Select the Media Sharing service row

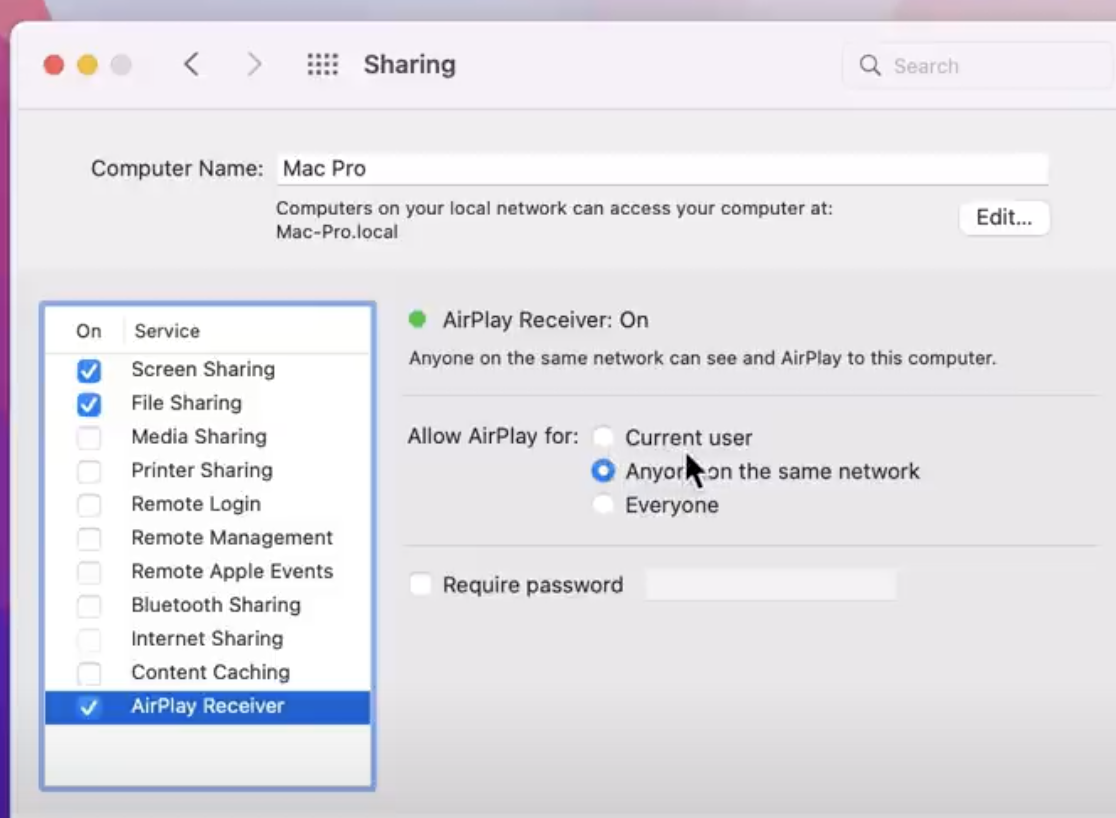(x=208, y=436)
